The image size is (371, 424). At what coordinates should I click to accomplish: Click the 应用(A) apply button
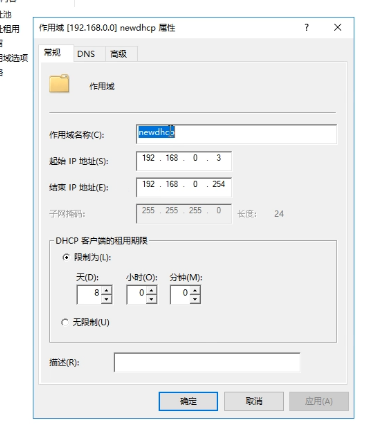point(319,401)
